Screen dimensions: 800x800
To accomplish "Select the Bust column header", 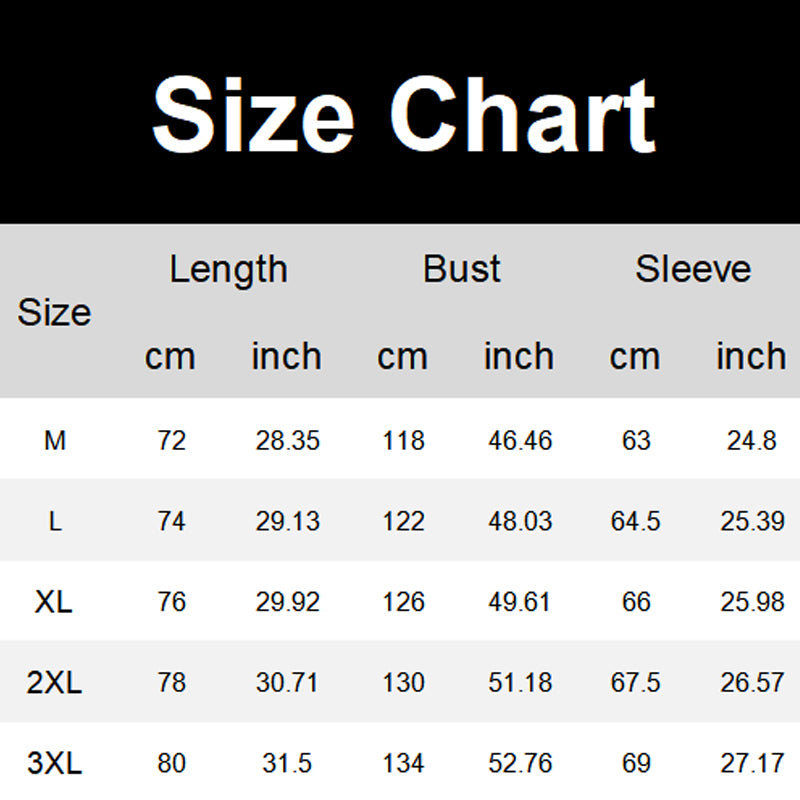I will (x=461, y=269).
